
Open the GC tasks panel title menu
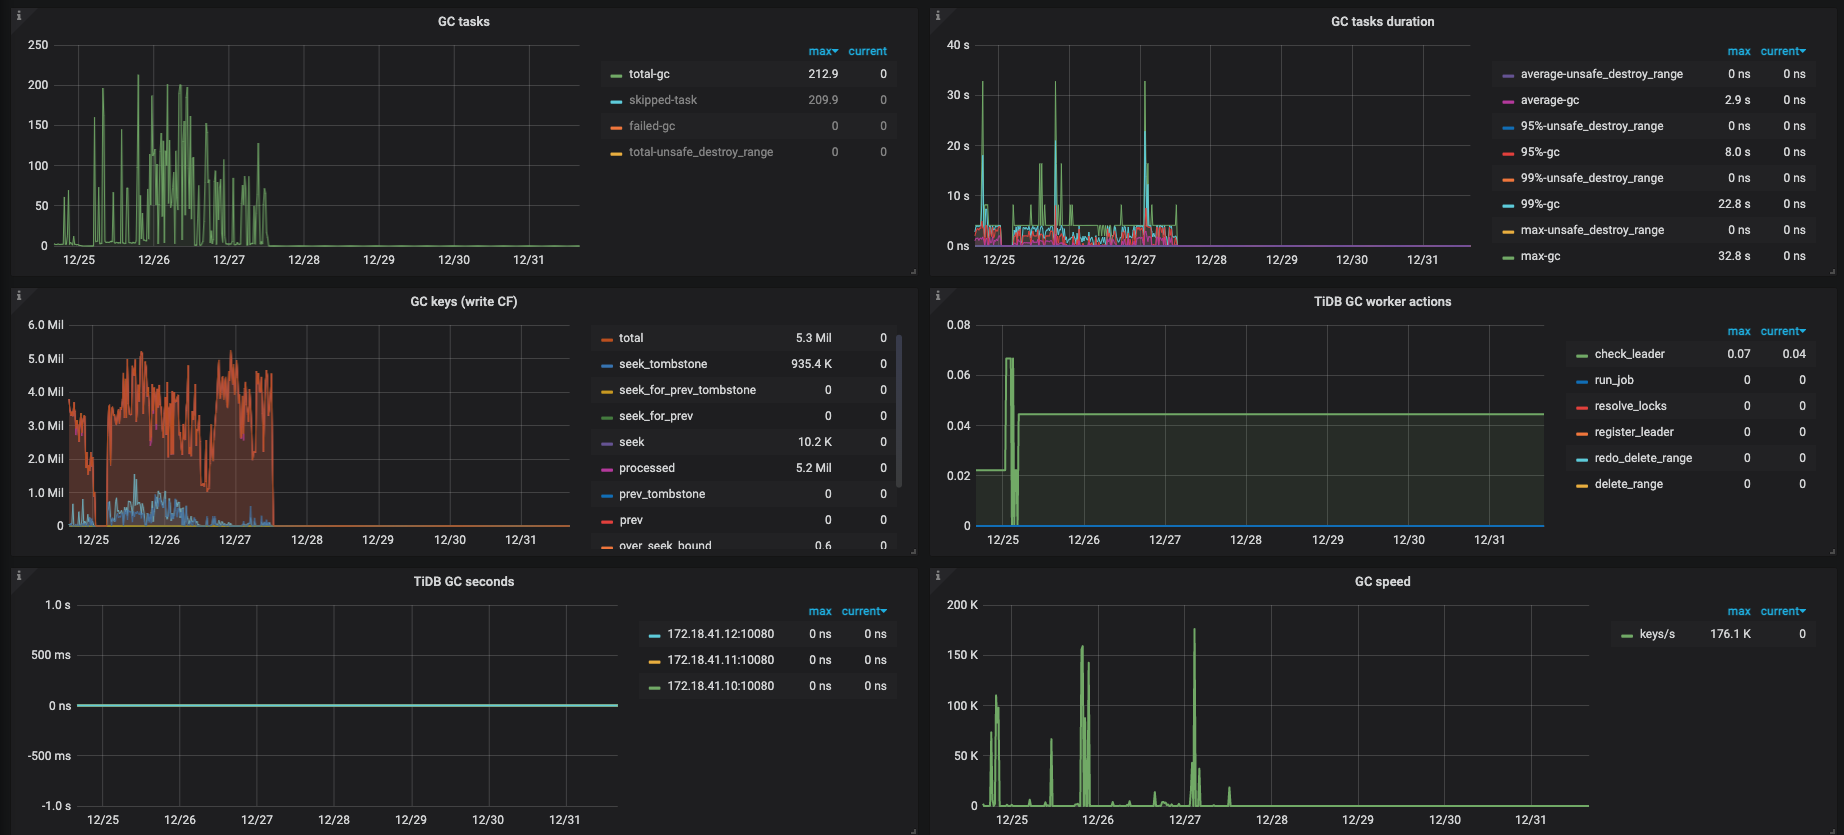point(463,22)
